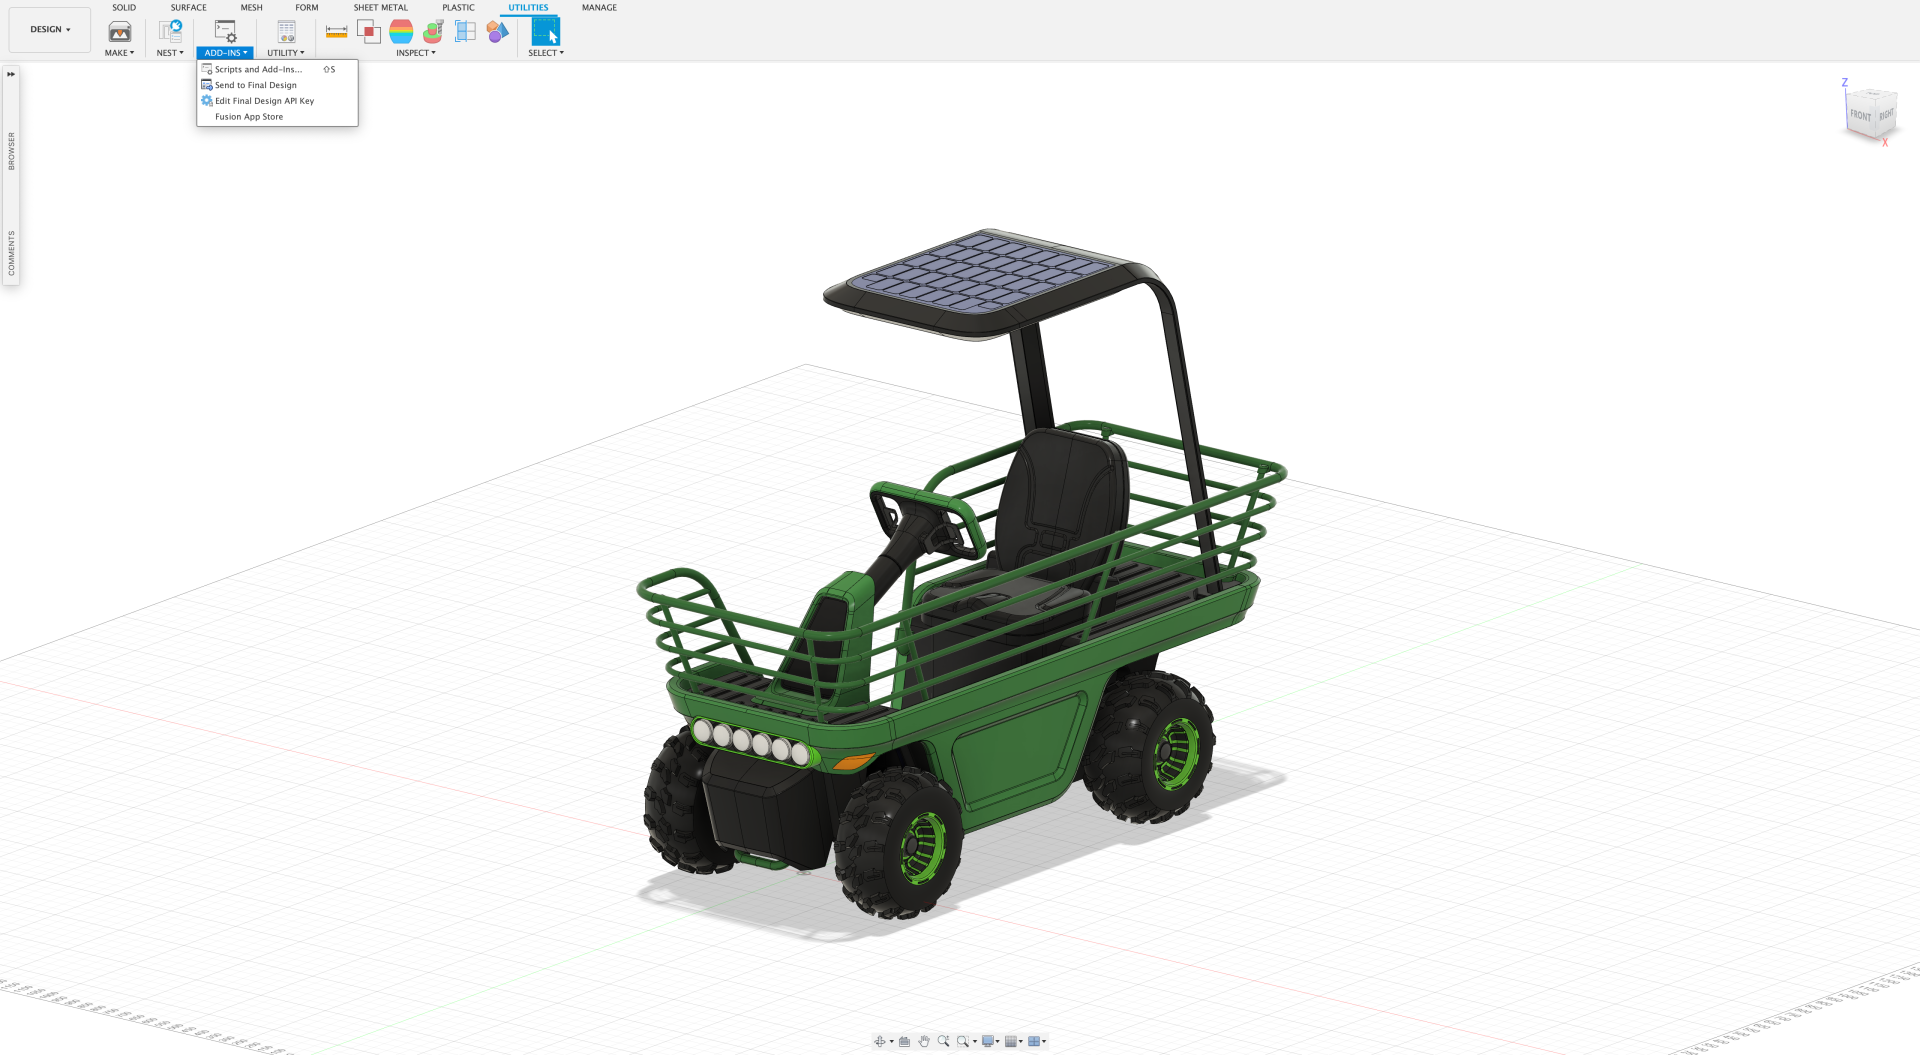Choose Edit Final Design API Key
The image size is (1920, 1055).
point(277,101)
